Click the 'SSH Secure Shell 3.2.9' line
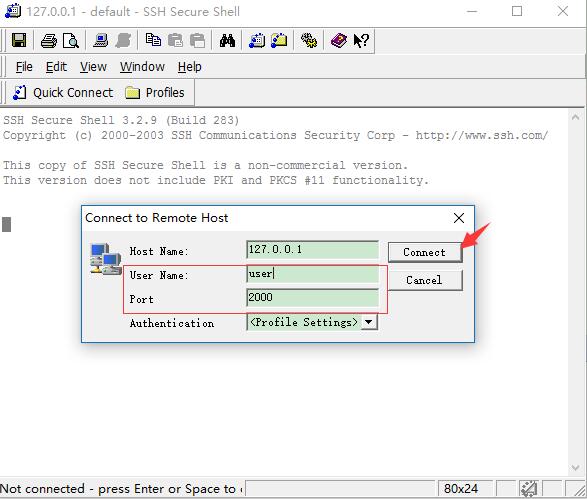Viewport: 587px width, 499px height. (x=121, y=120)
